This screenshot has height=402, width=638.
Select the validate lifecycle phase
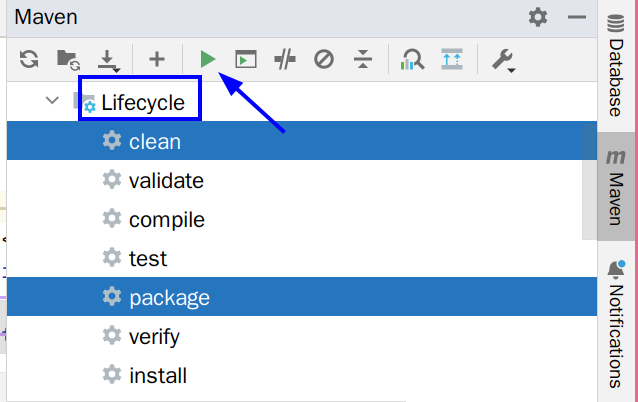click(x=302, y=180)
